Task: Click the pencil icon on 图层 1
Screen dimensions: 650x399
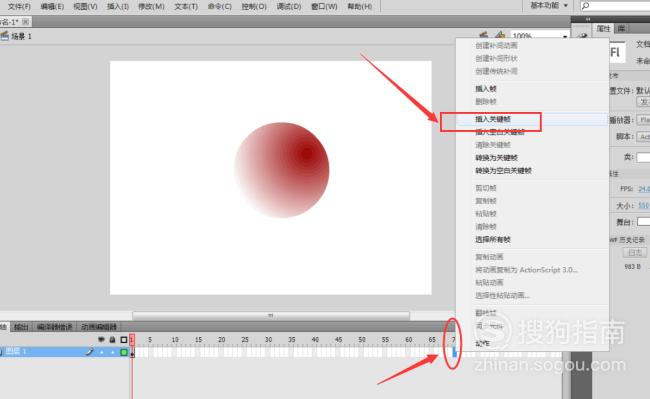Action: coord(89,352)
